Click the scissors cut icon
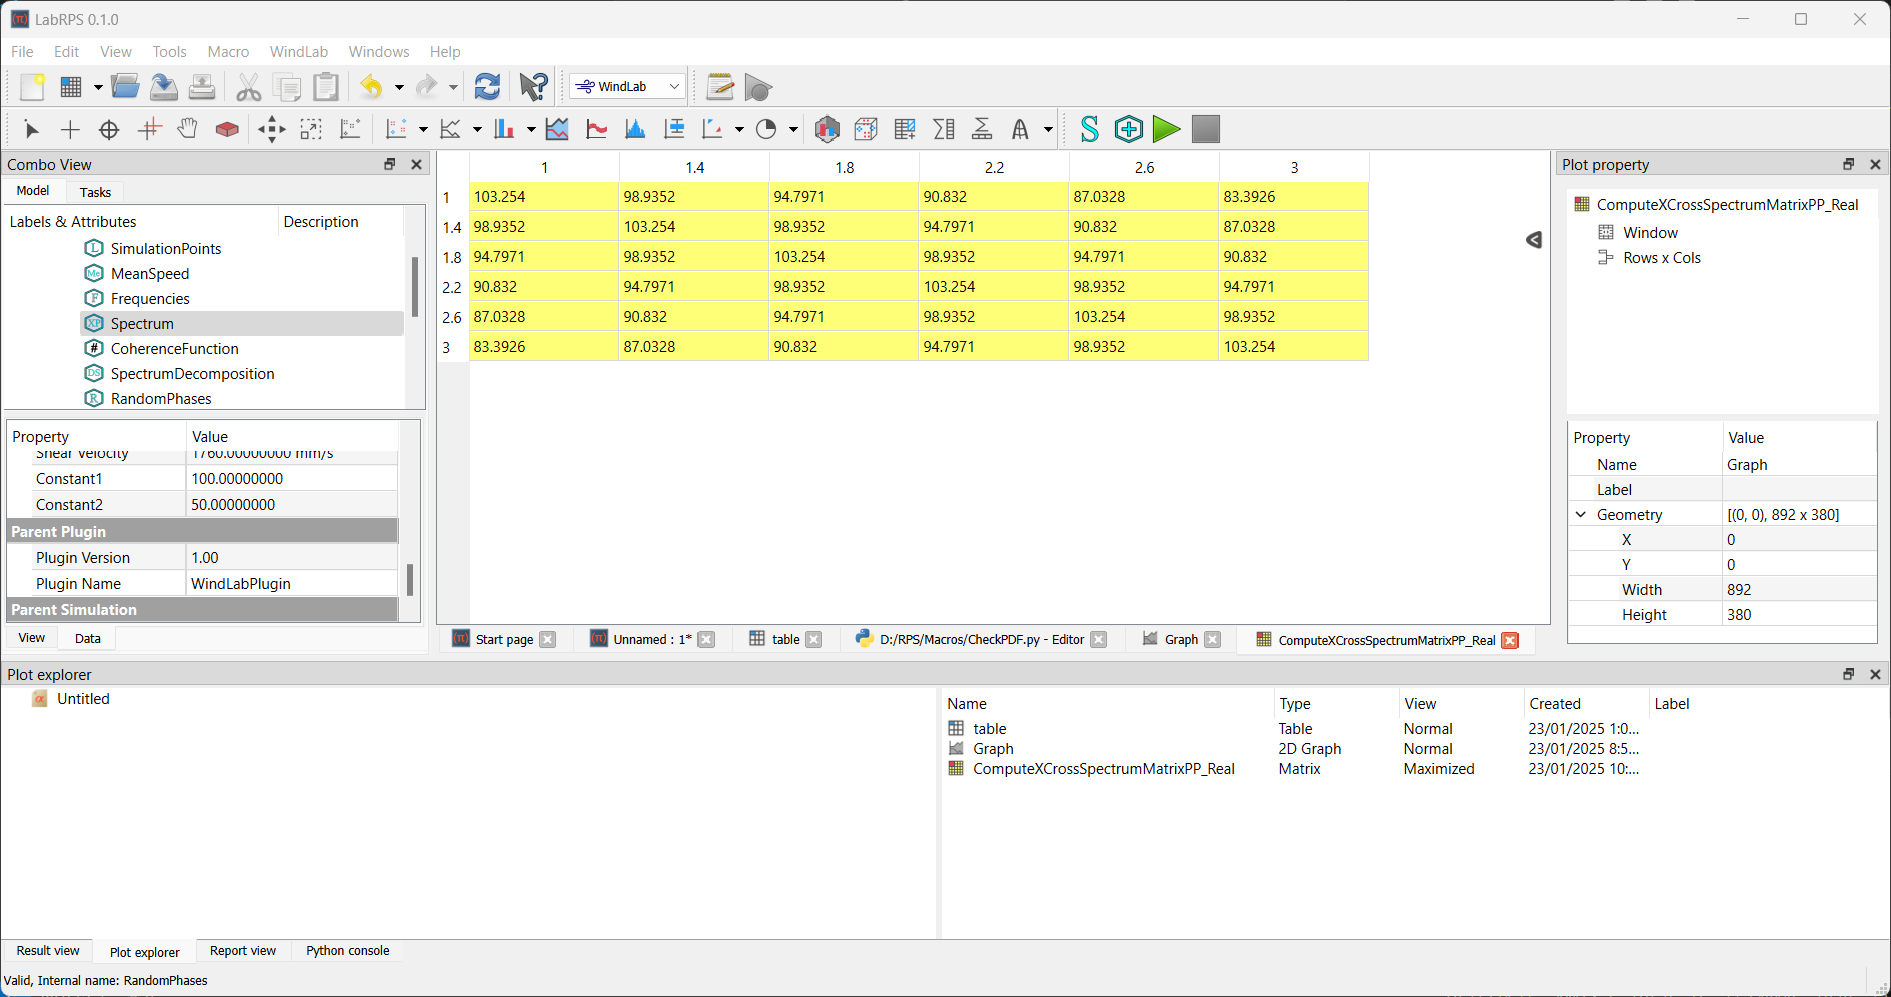Viewport: 1891px width, 997px height. [x=248, y=87]
